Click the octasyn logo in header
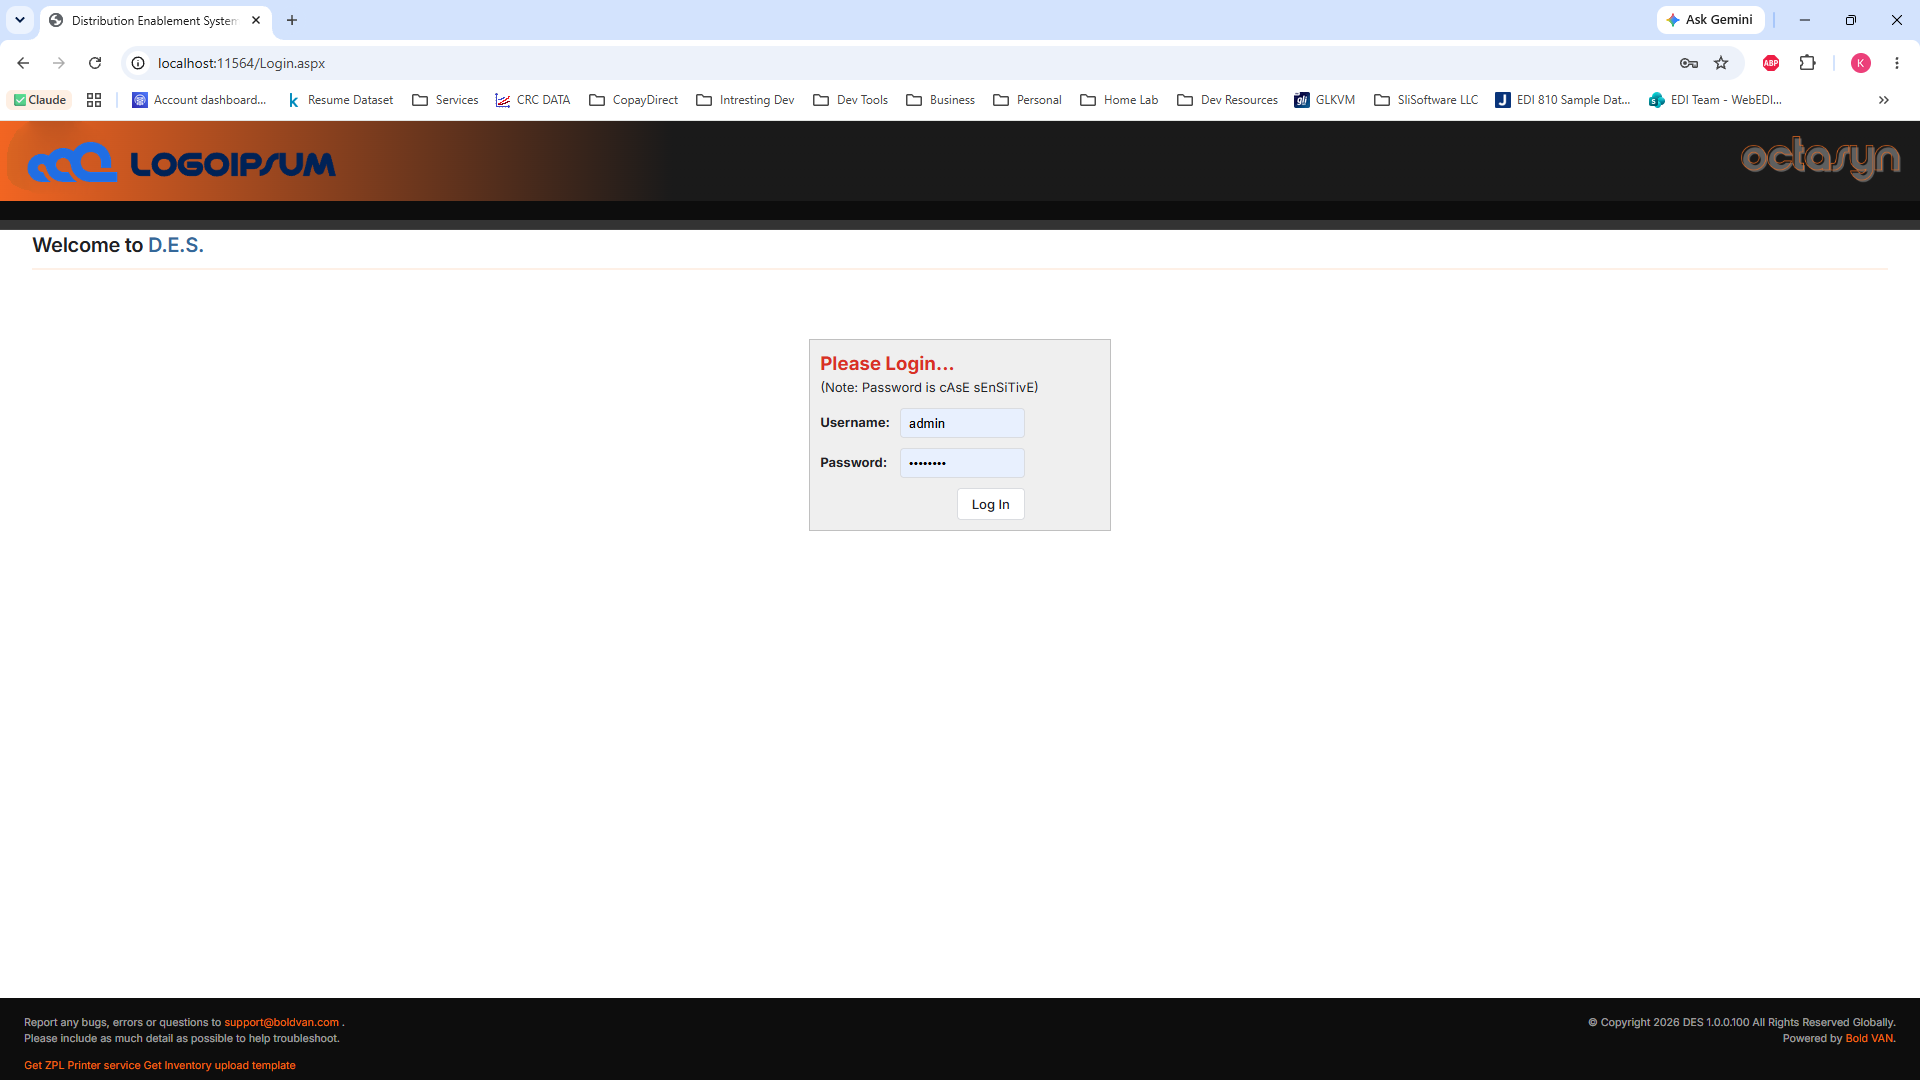This screenshot has height=1080, width=1920. tap(1820, 158)
